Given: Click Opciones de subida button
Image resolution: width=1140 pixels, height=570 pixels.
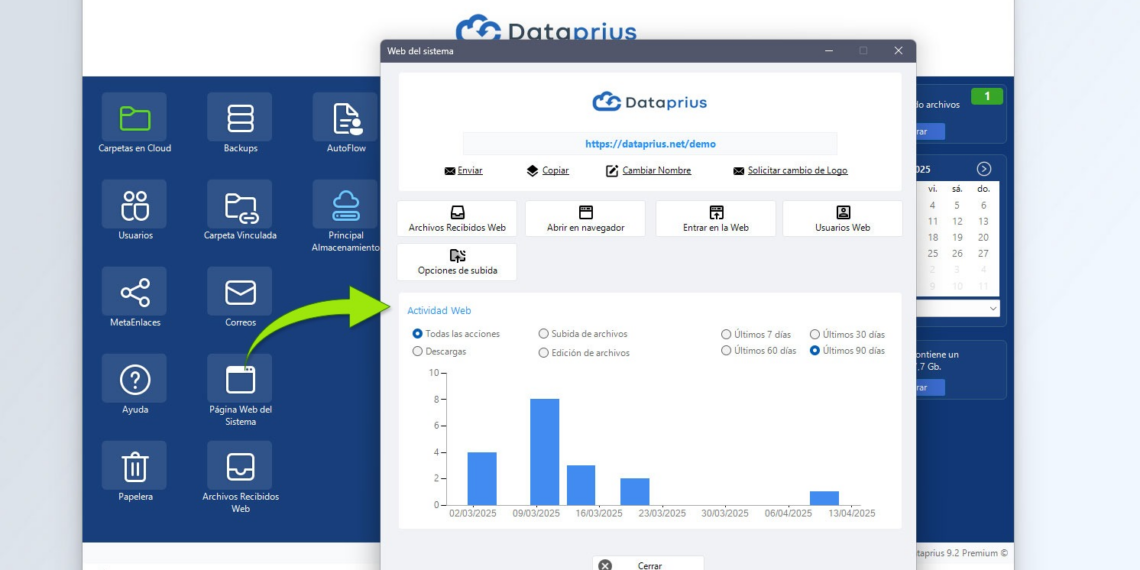Looking at the screenshot, I should point(457,262).
